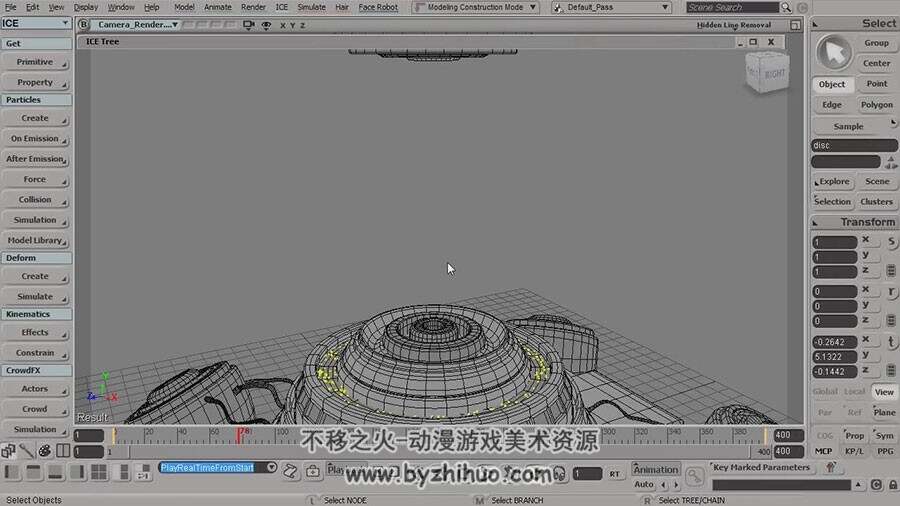Open the paint palette icon at bottom-left
Image resolution: width=900 pixels, height=506 pixels.
pyautogui.click(x=45, y=451)
